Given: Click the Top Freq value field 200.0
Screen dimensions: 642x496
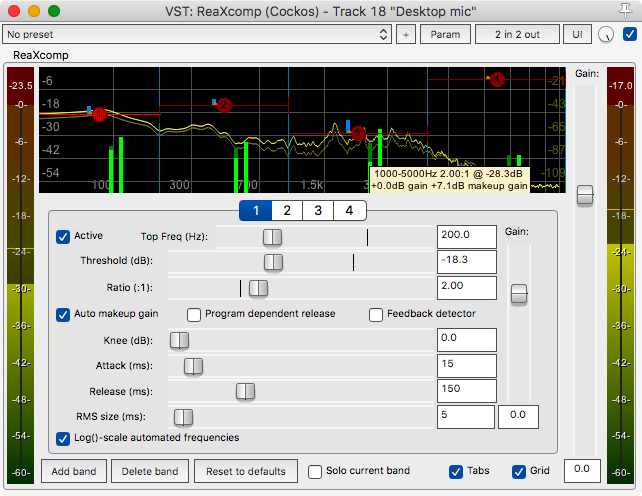Looking at the screenshot, I should (467, 237).
